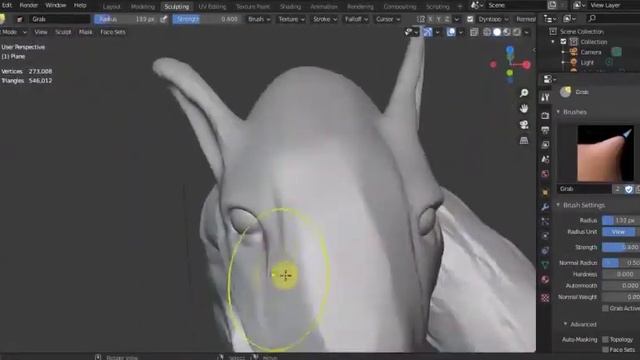Image resolution: width=640 pixels, height=360 pixels.
Task: Toggle X-ray display in viewport header
Action: (474, 32)
